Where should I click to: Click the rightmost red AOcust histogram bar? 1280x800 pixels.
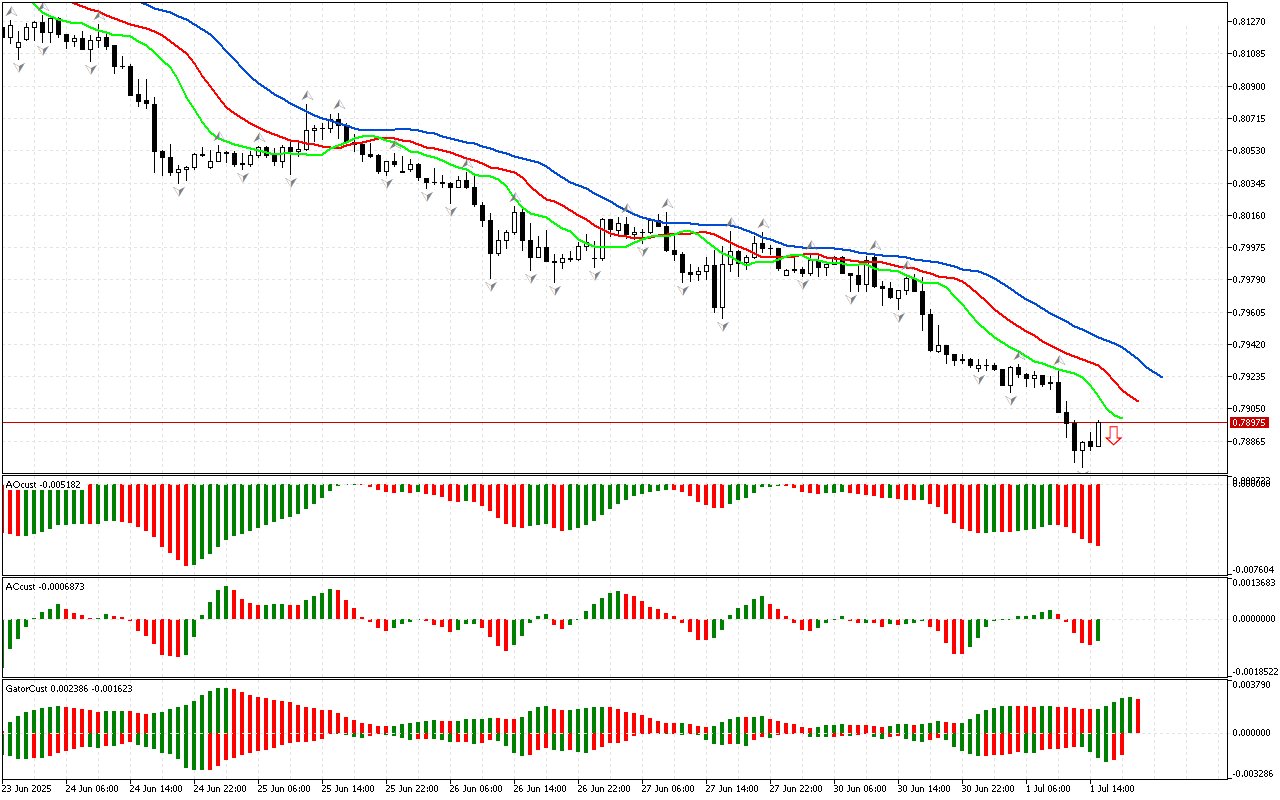coord(1098,514)
